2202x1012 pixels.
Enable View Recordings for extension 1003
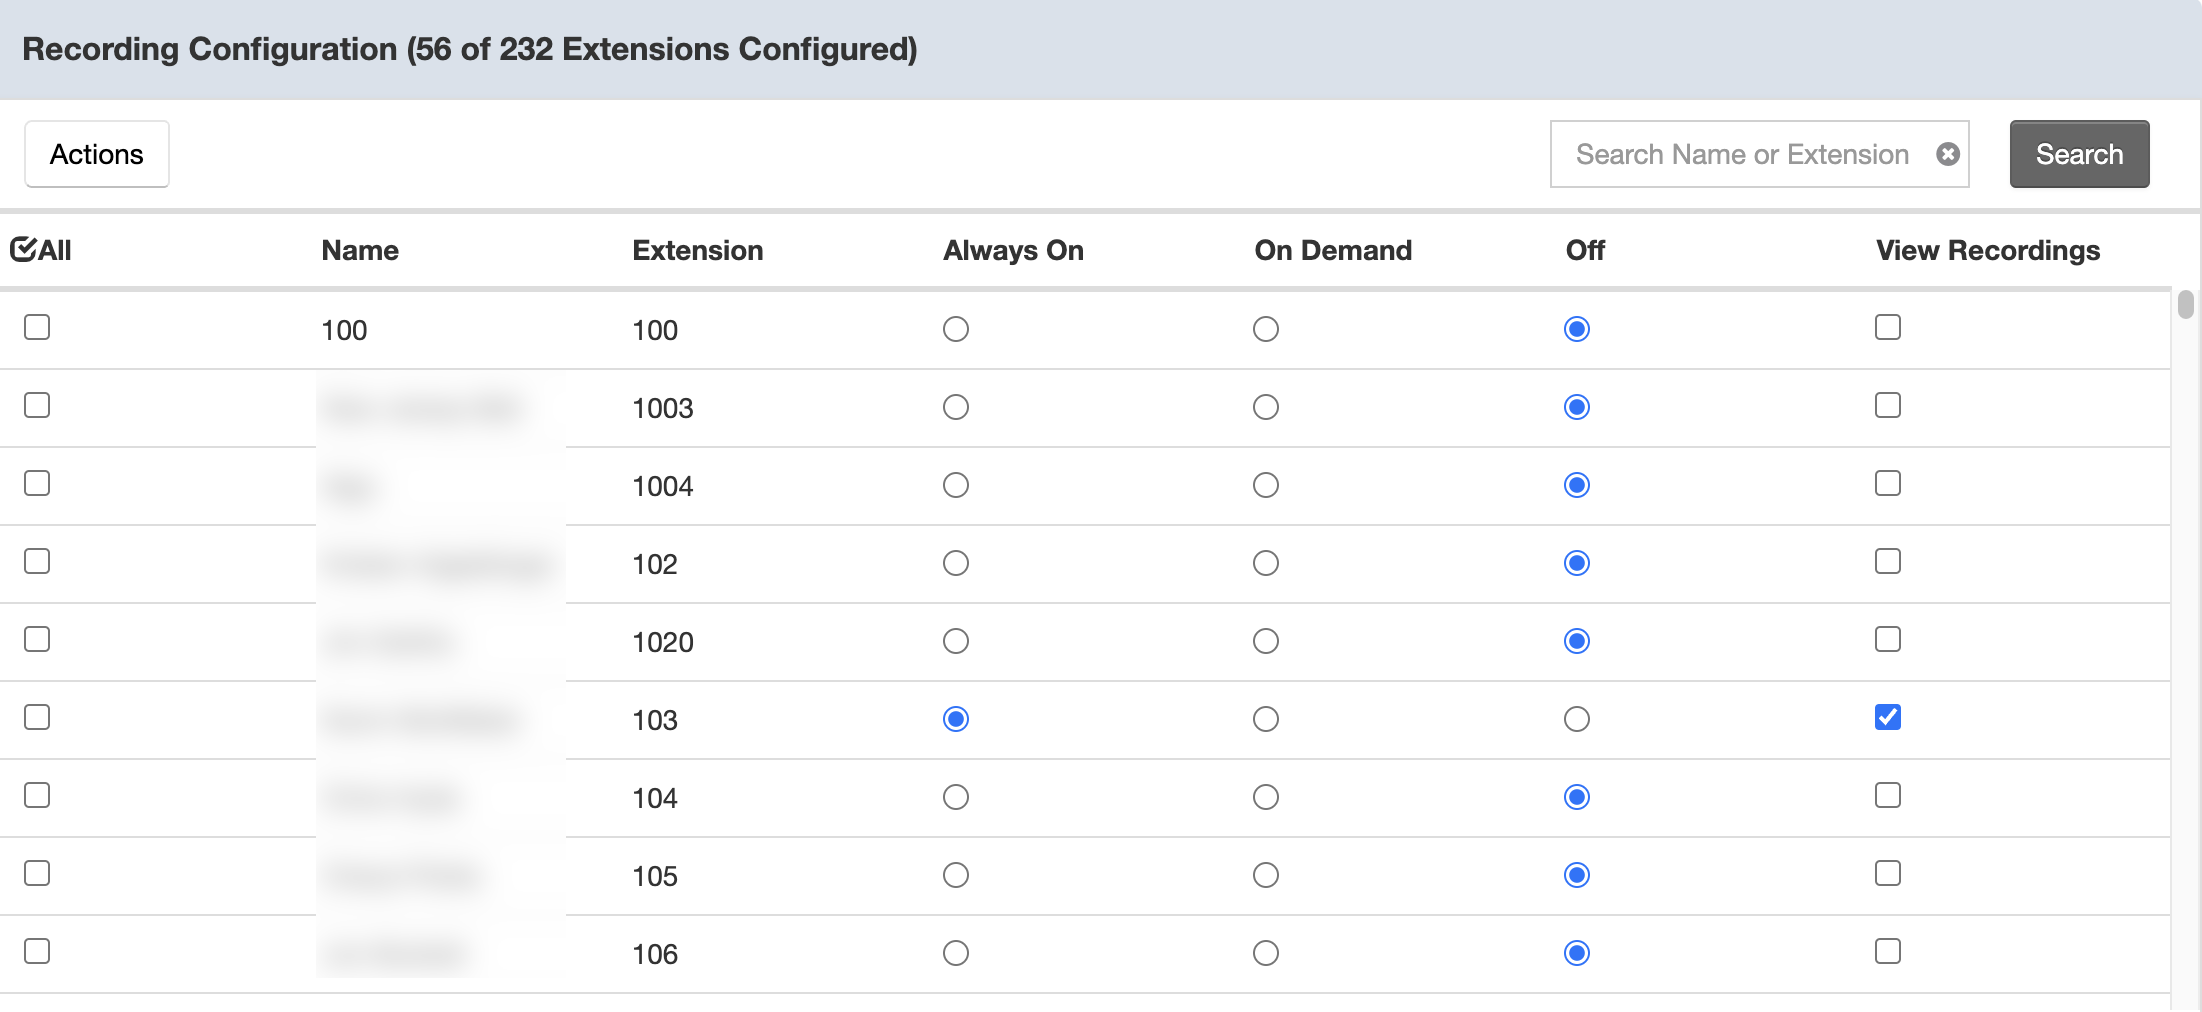[1888, 405]
